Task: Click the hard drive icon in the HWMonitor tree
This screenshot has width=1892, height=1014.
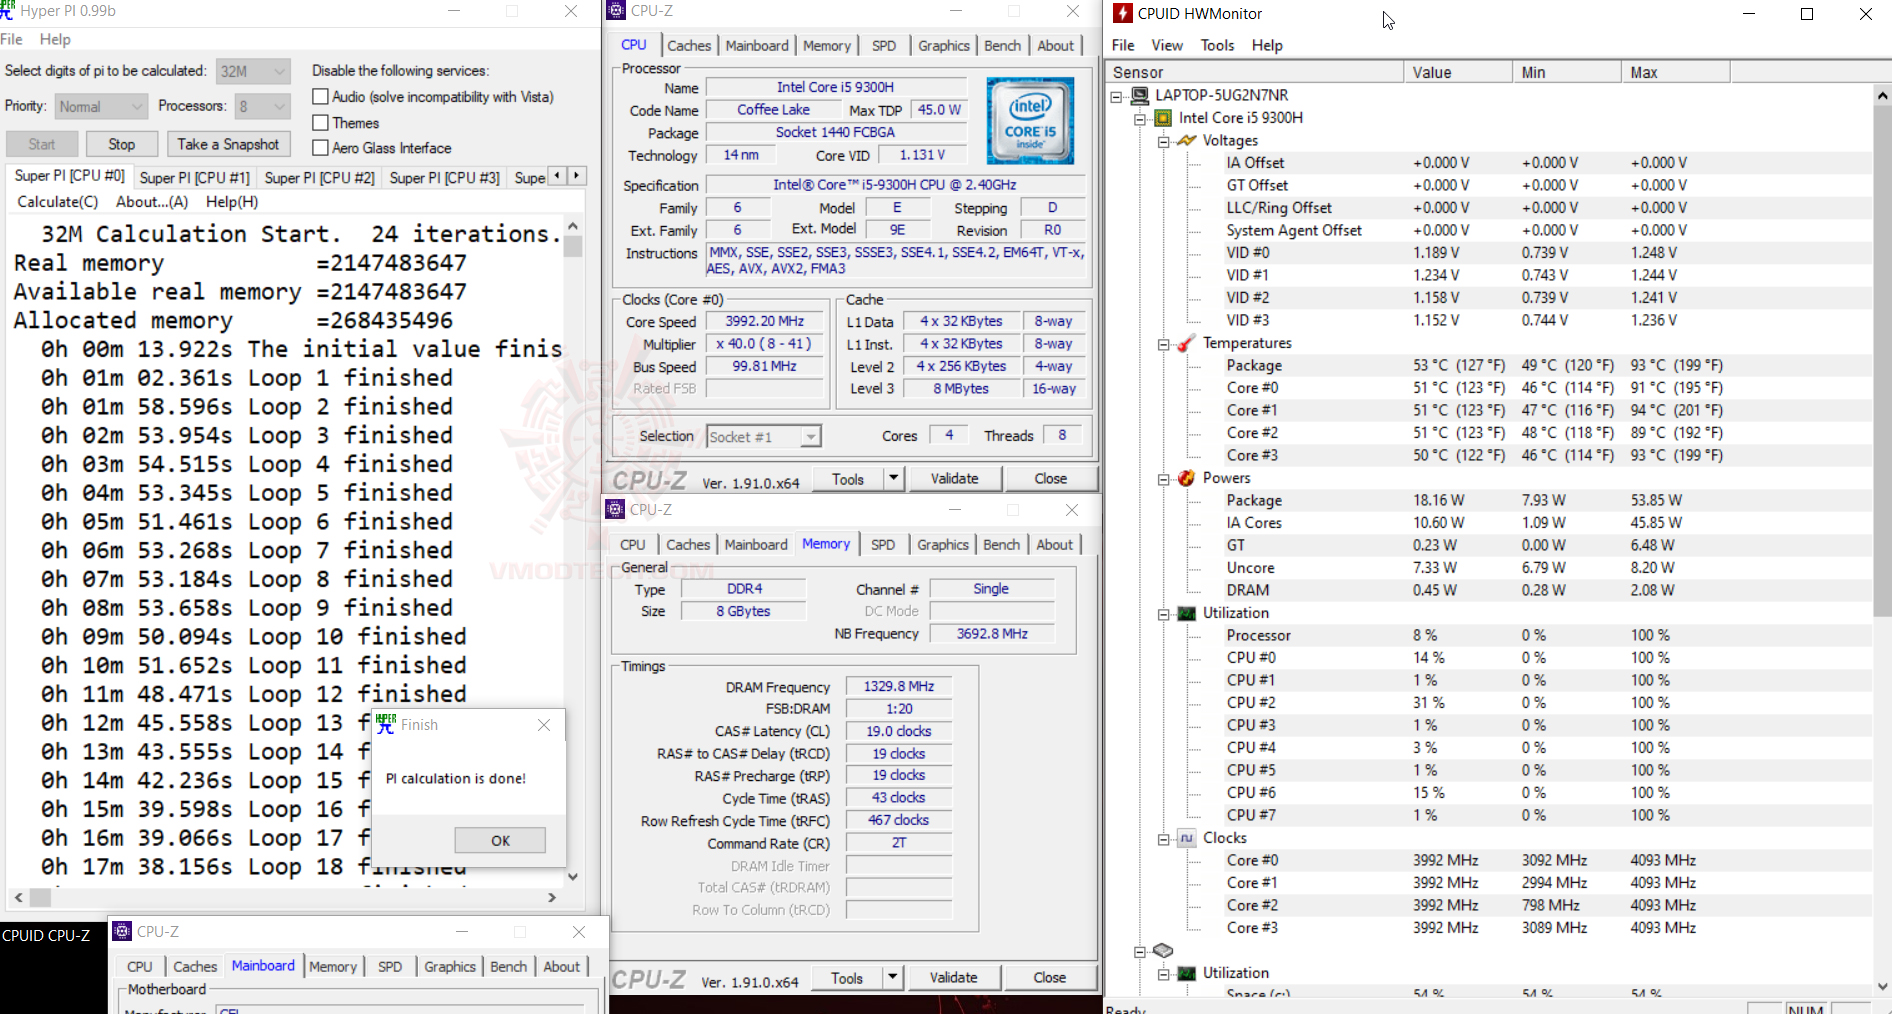Action: [1163, 950]
